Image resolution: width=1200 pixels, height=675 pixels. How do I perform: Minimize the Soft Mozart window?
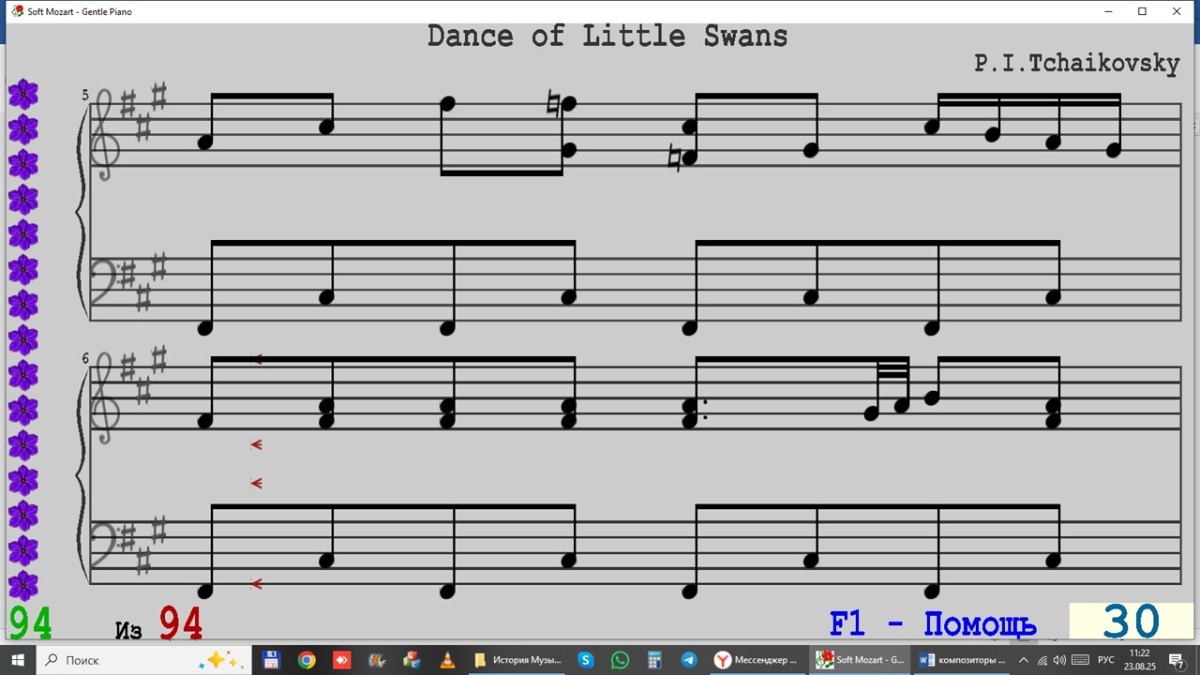[x=1109, y=12]
